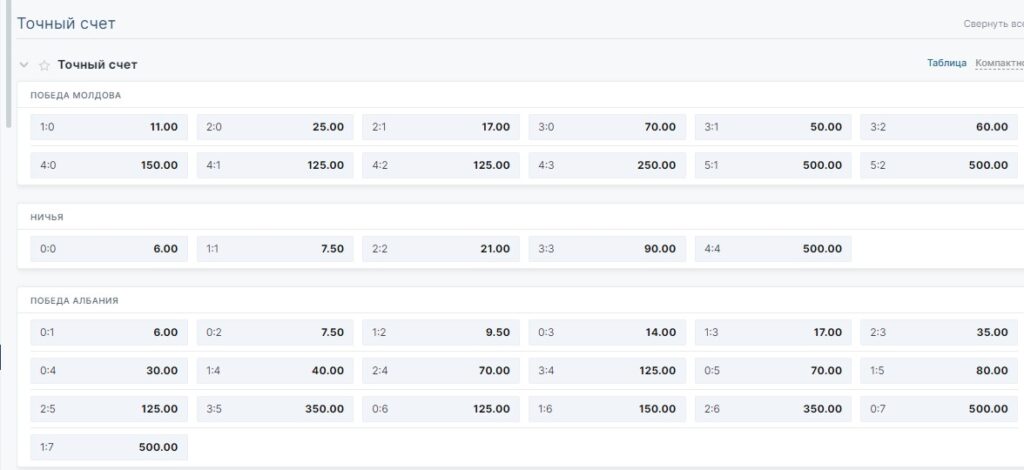Click Свернуть все link
1024x470 pixels.
coord(993,24)
